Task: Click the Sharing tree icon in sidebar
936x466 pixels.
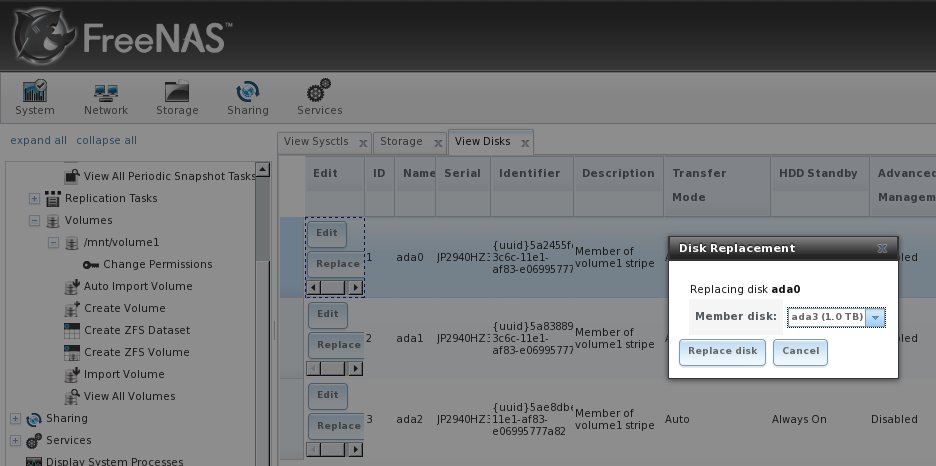Action: [34, 419]
